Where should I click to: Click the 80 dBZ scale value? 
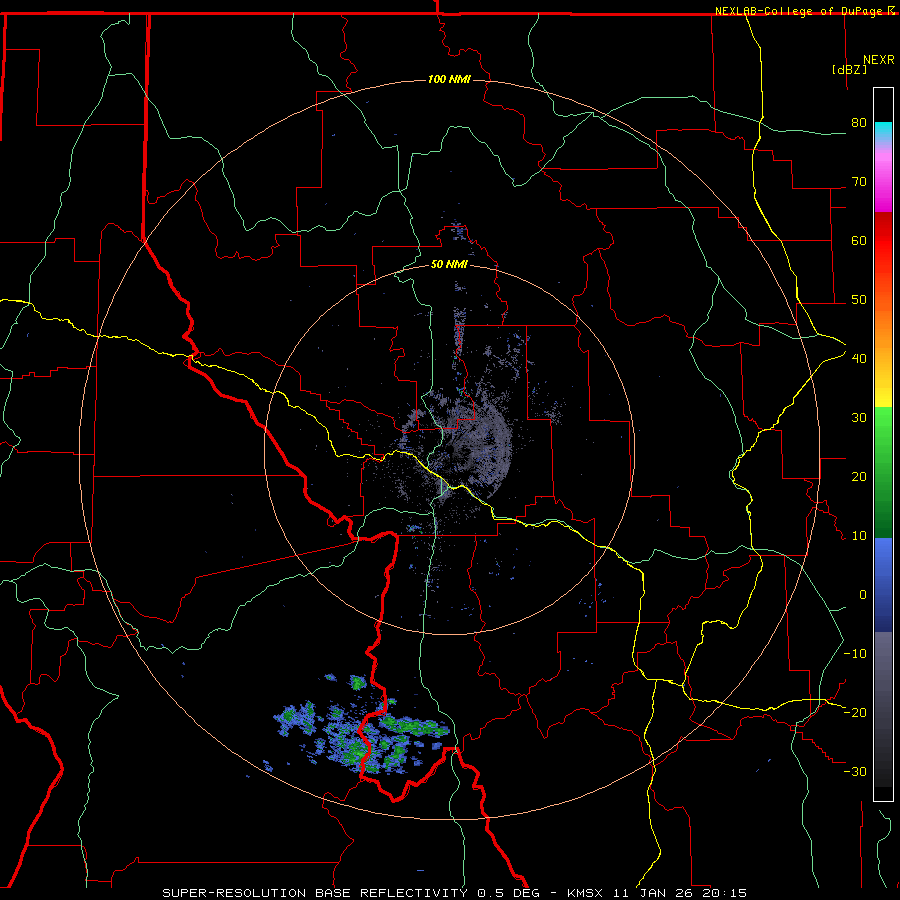(859, 123)
